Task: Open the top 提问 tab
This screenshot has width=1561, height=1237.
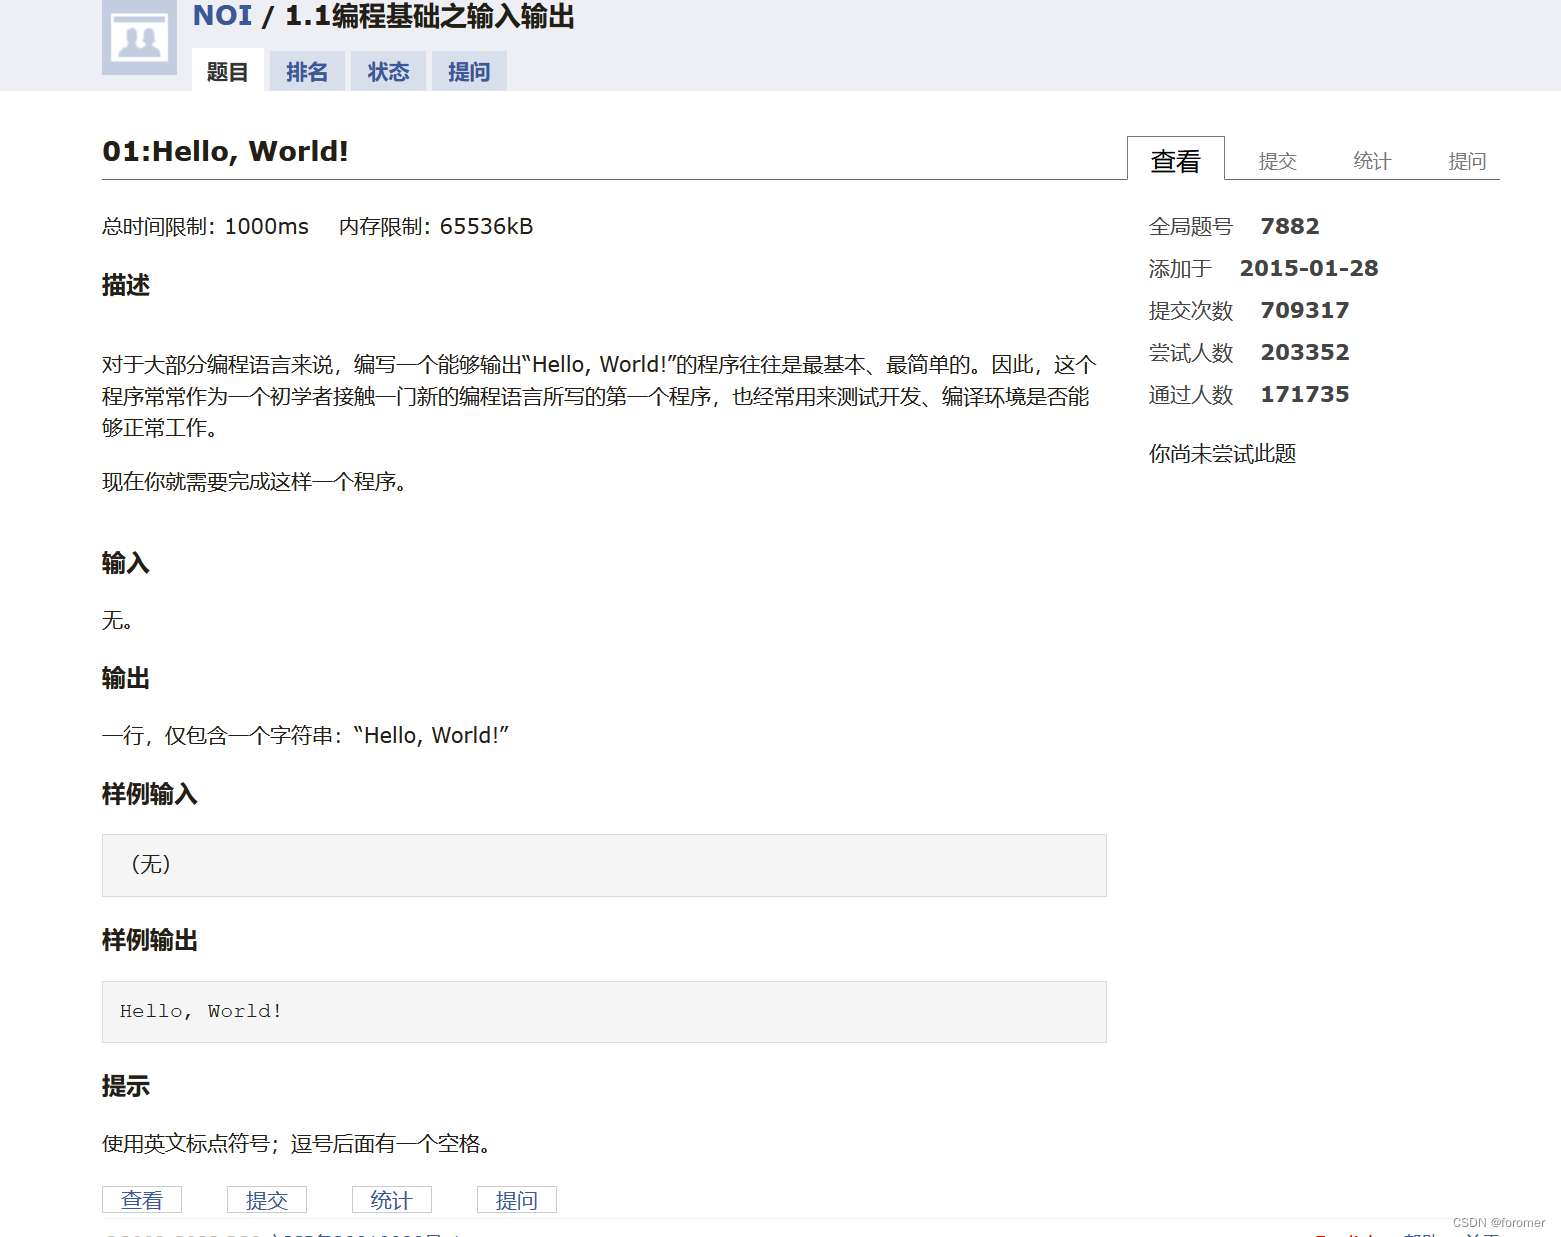Action: [468, 71]
